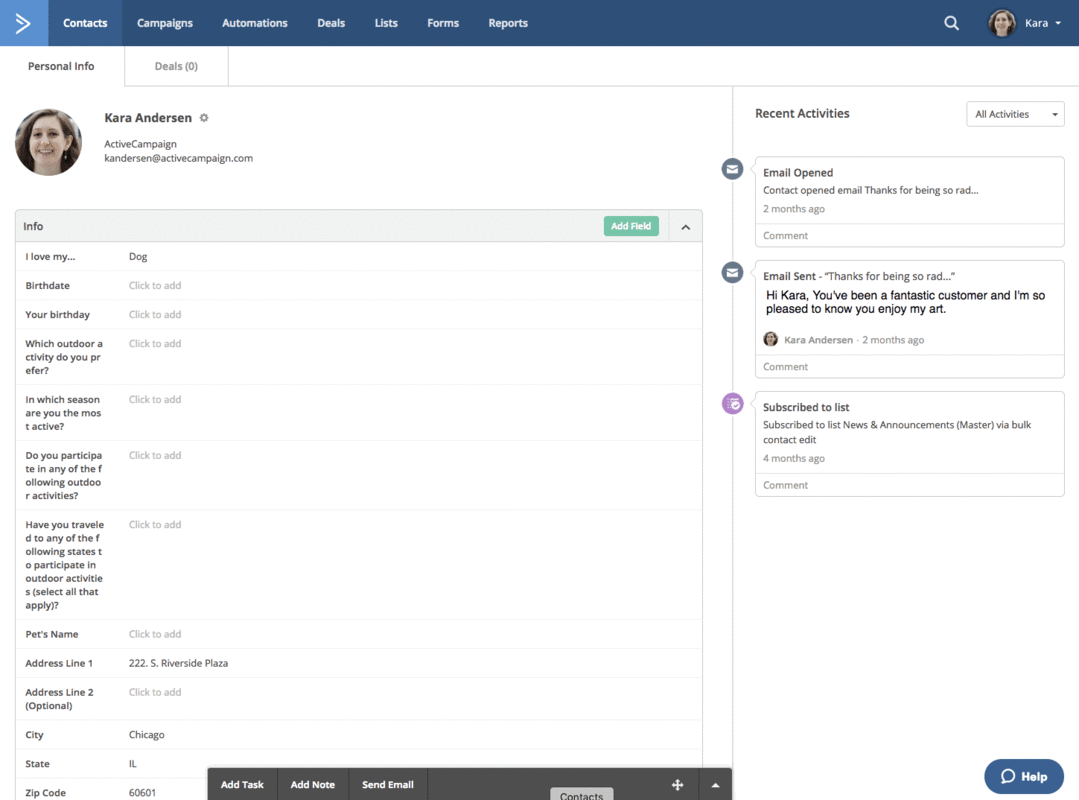1079x800 pixels.
Task: Click the Add Field button
Action: pyautogui.click(x=631, y=226)
